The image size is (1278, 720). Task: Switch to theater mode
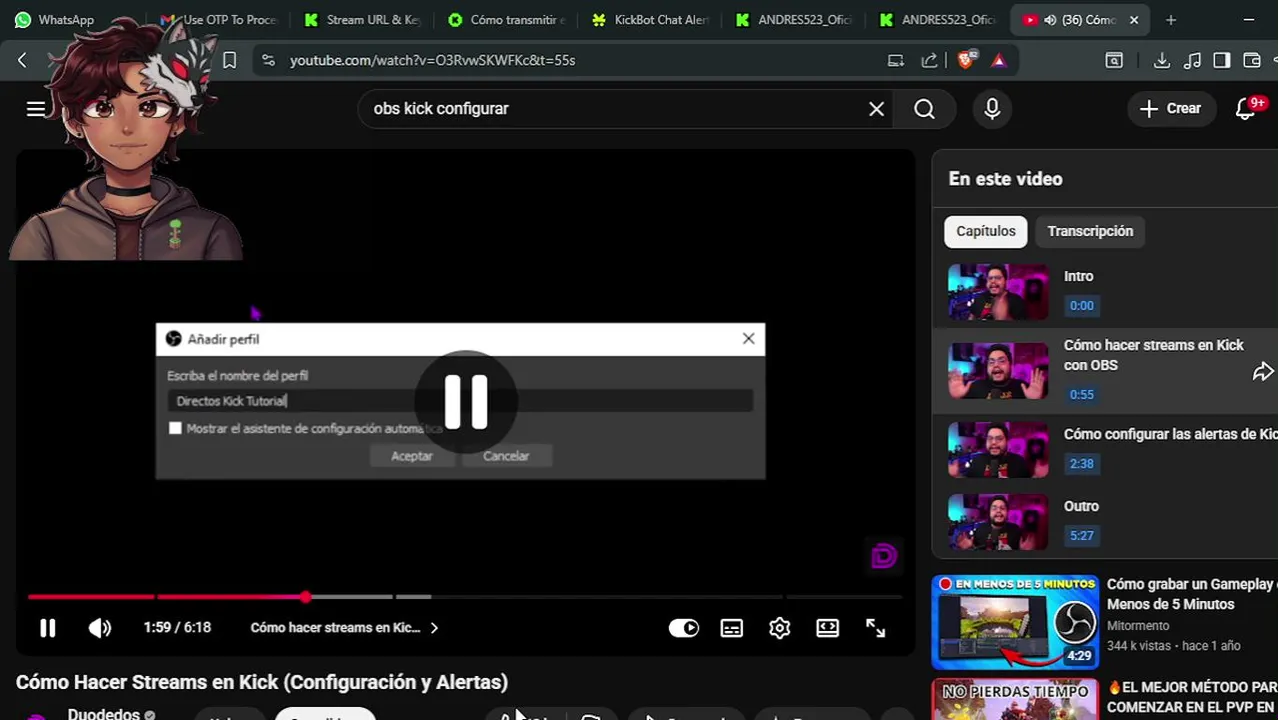(828, 628)
